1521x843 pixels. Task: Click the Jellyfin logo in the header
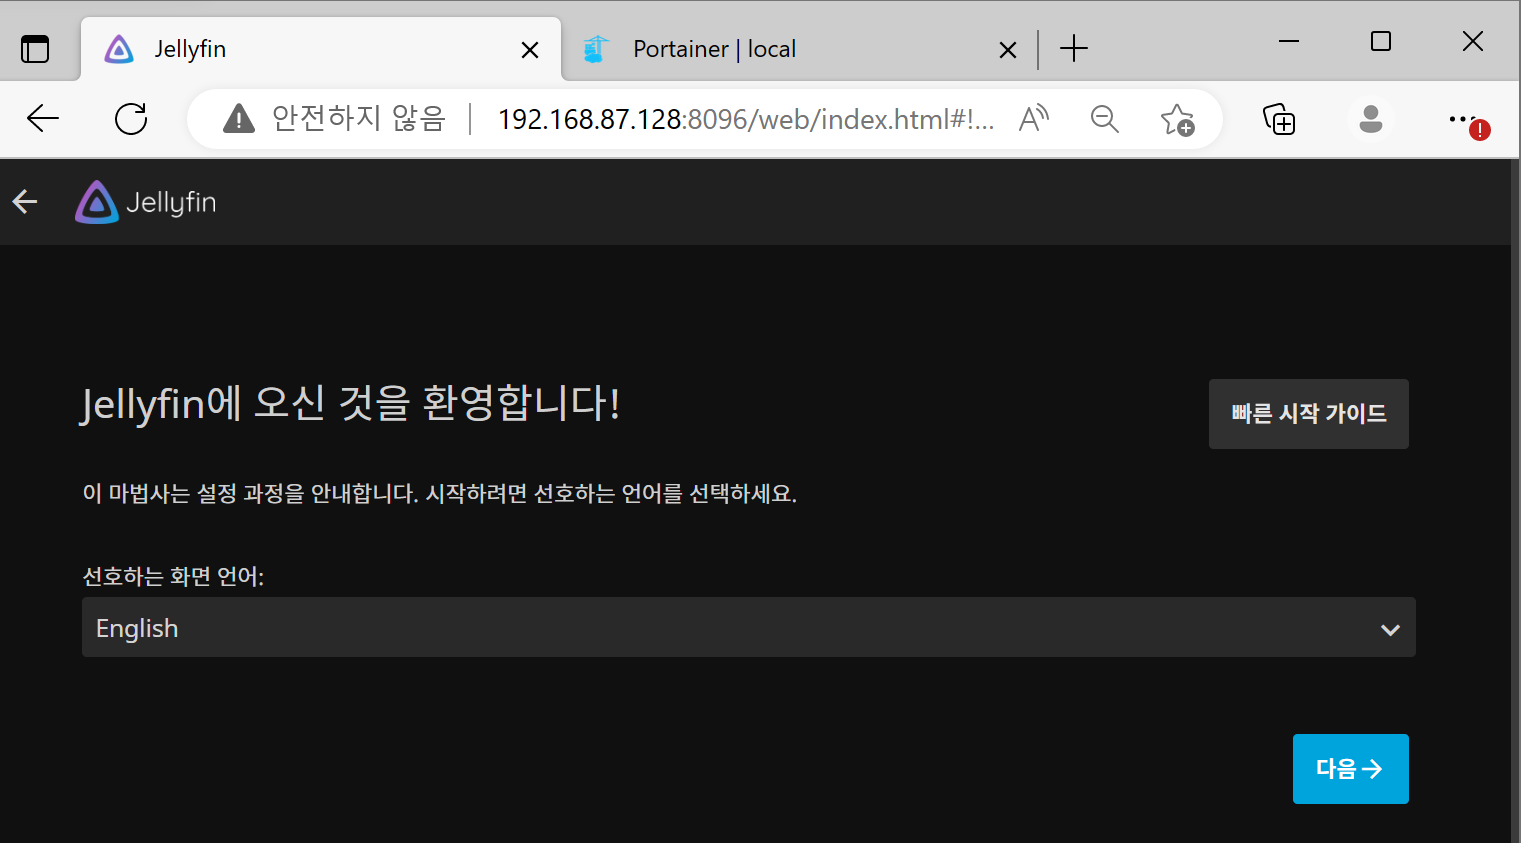click(97, 201)
